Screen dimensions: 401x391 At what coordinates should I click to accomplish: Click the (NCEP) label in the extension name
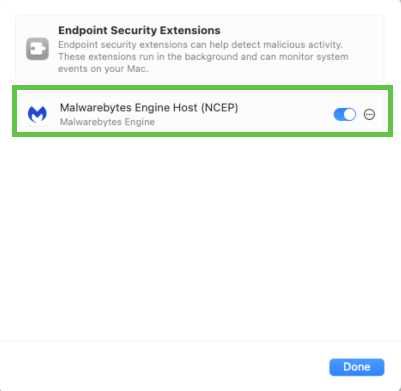point(219,108)
